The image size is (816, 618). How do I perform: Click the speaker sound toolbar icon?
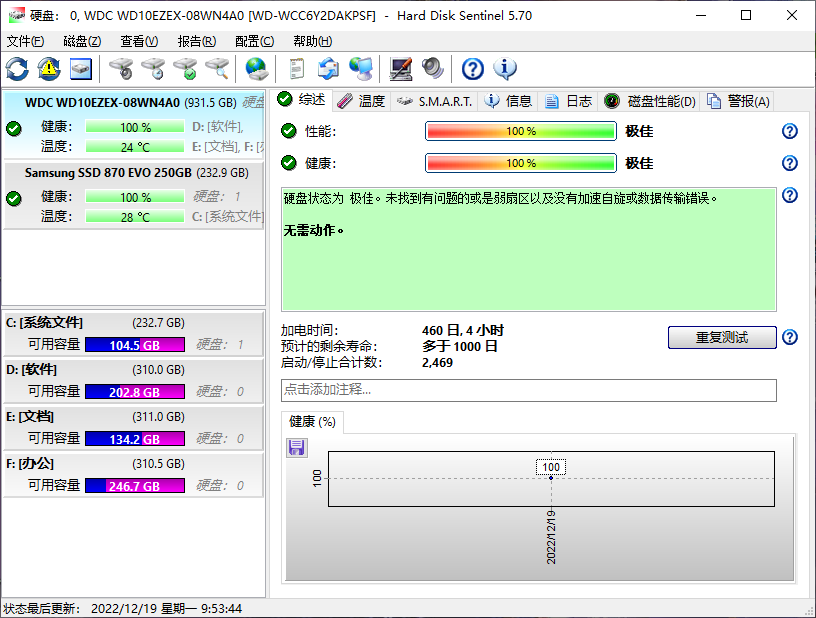[x=432, y=69]
